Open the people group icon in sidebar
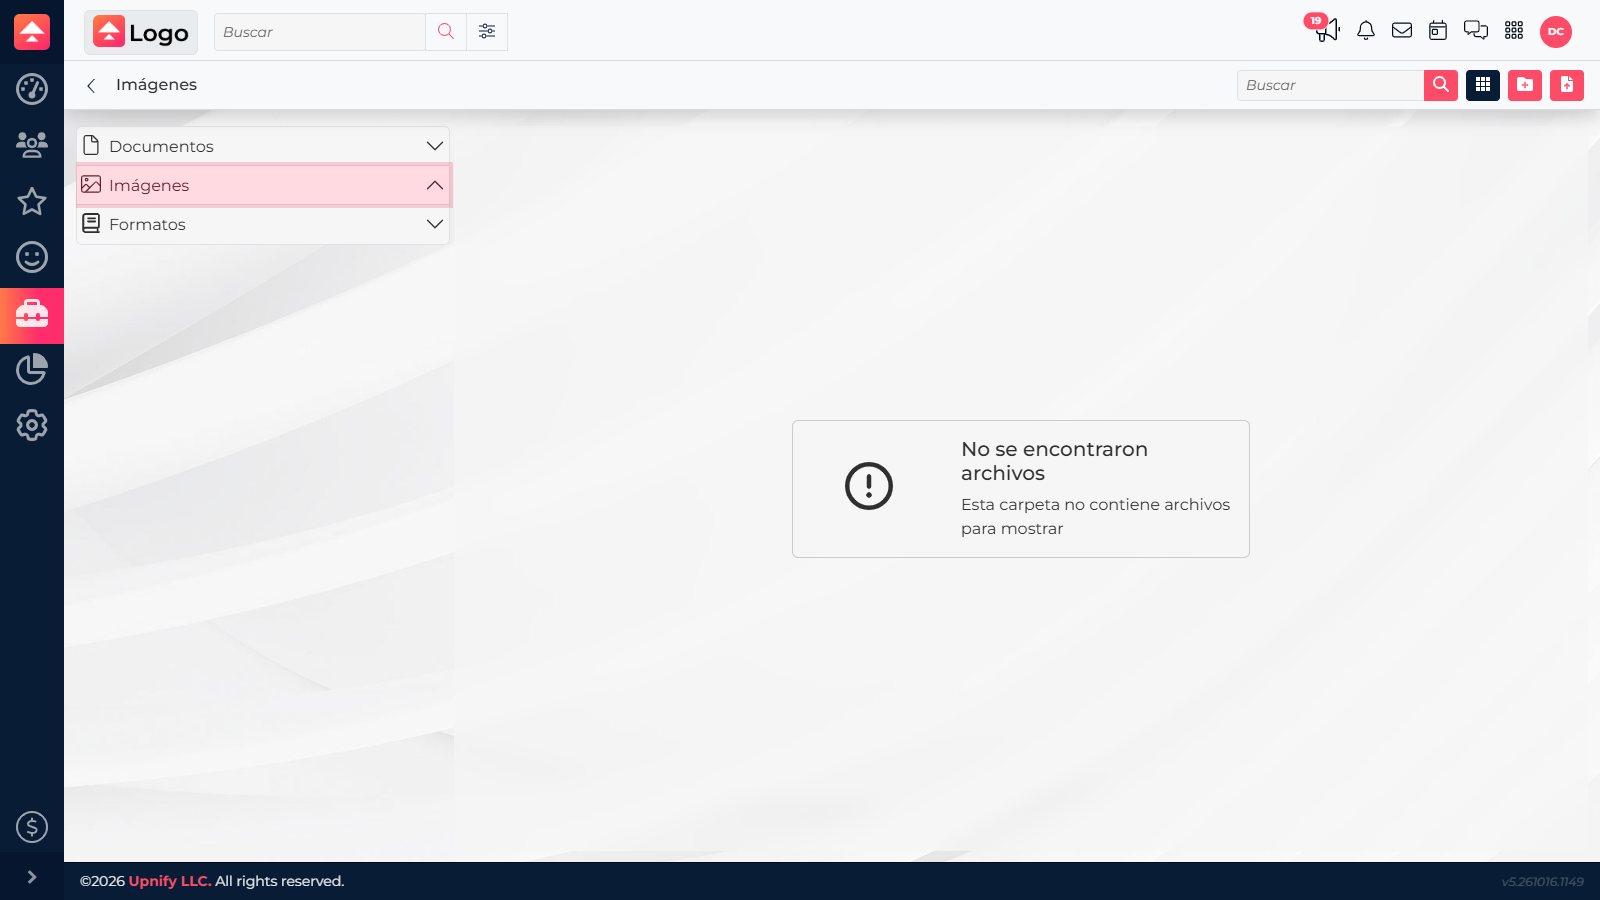This screenshot has width=1600, height=900. click(32, 145)
